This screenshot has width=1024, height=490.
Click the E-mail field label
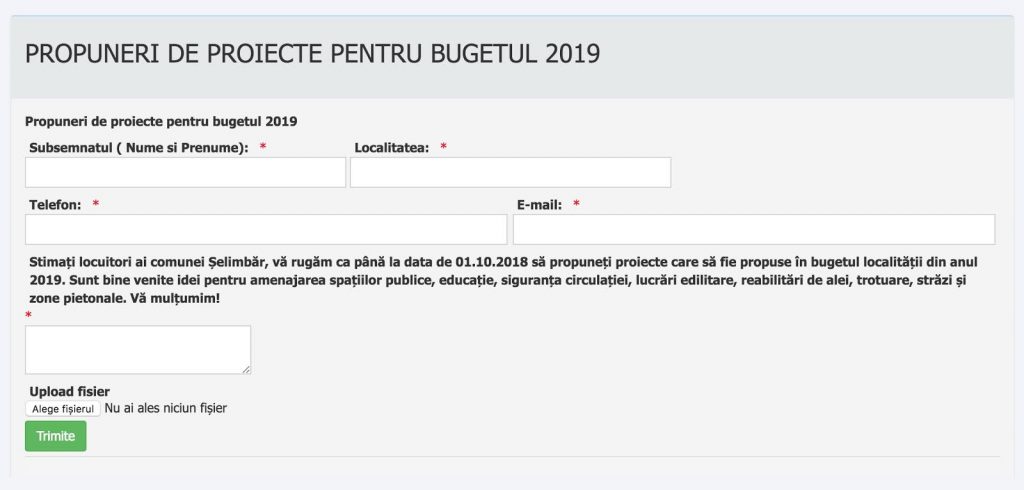tap(539, 205)
